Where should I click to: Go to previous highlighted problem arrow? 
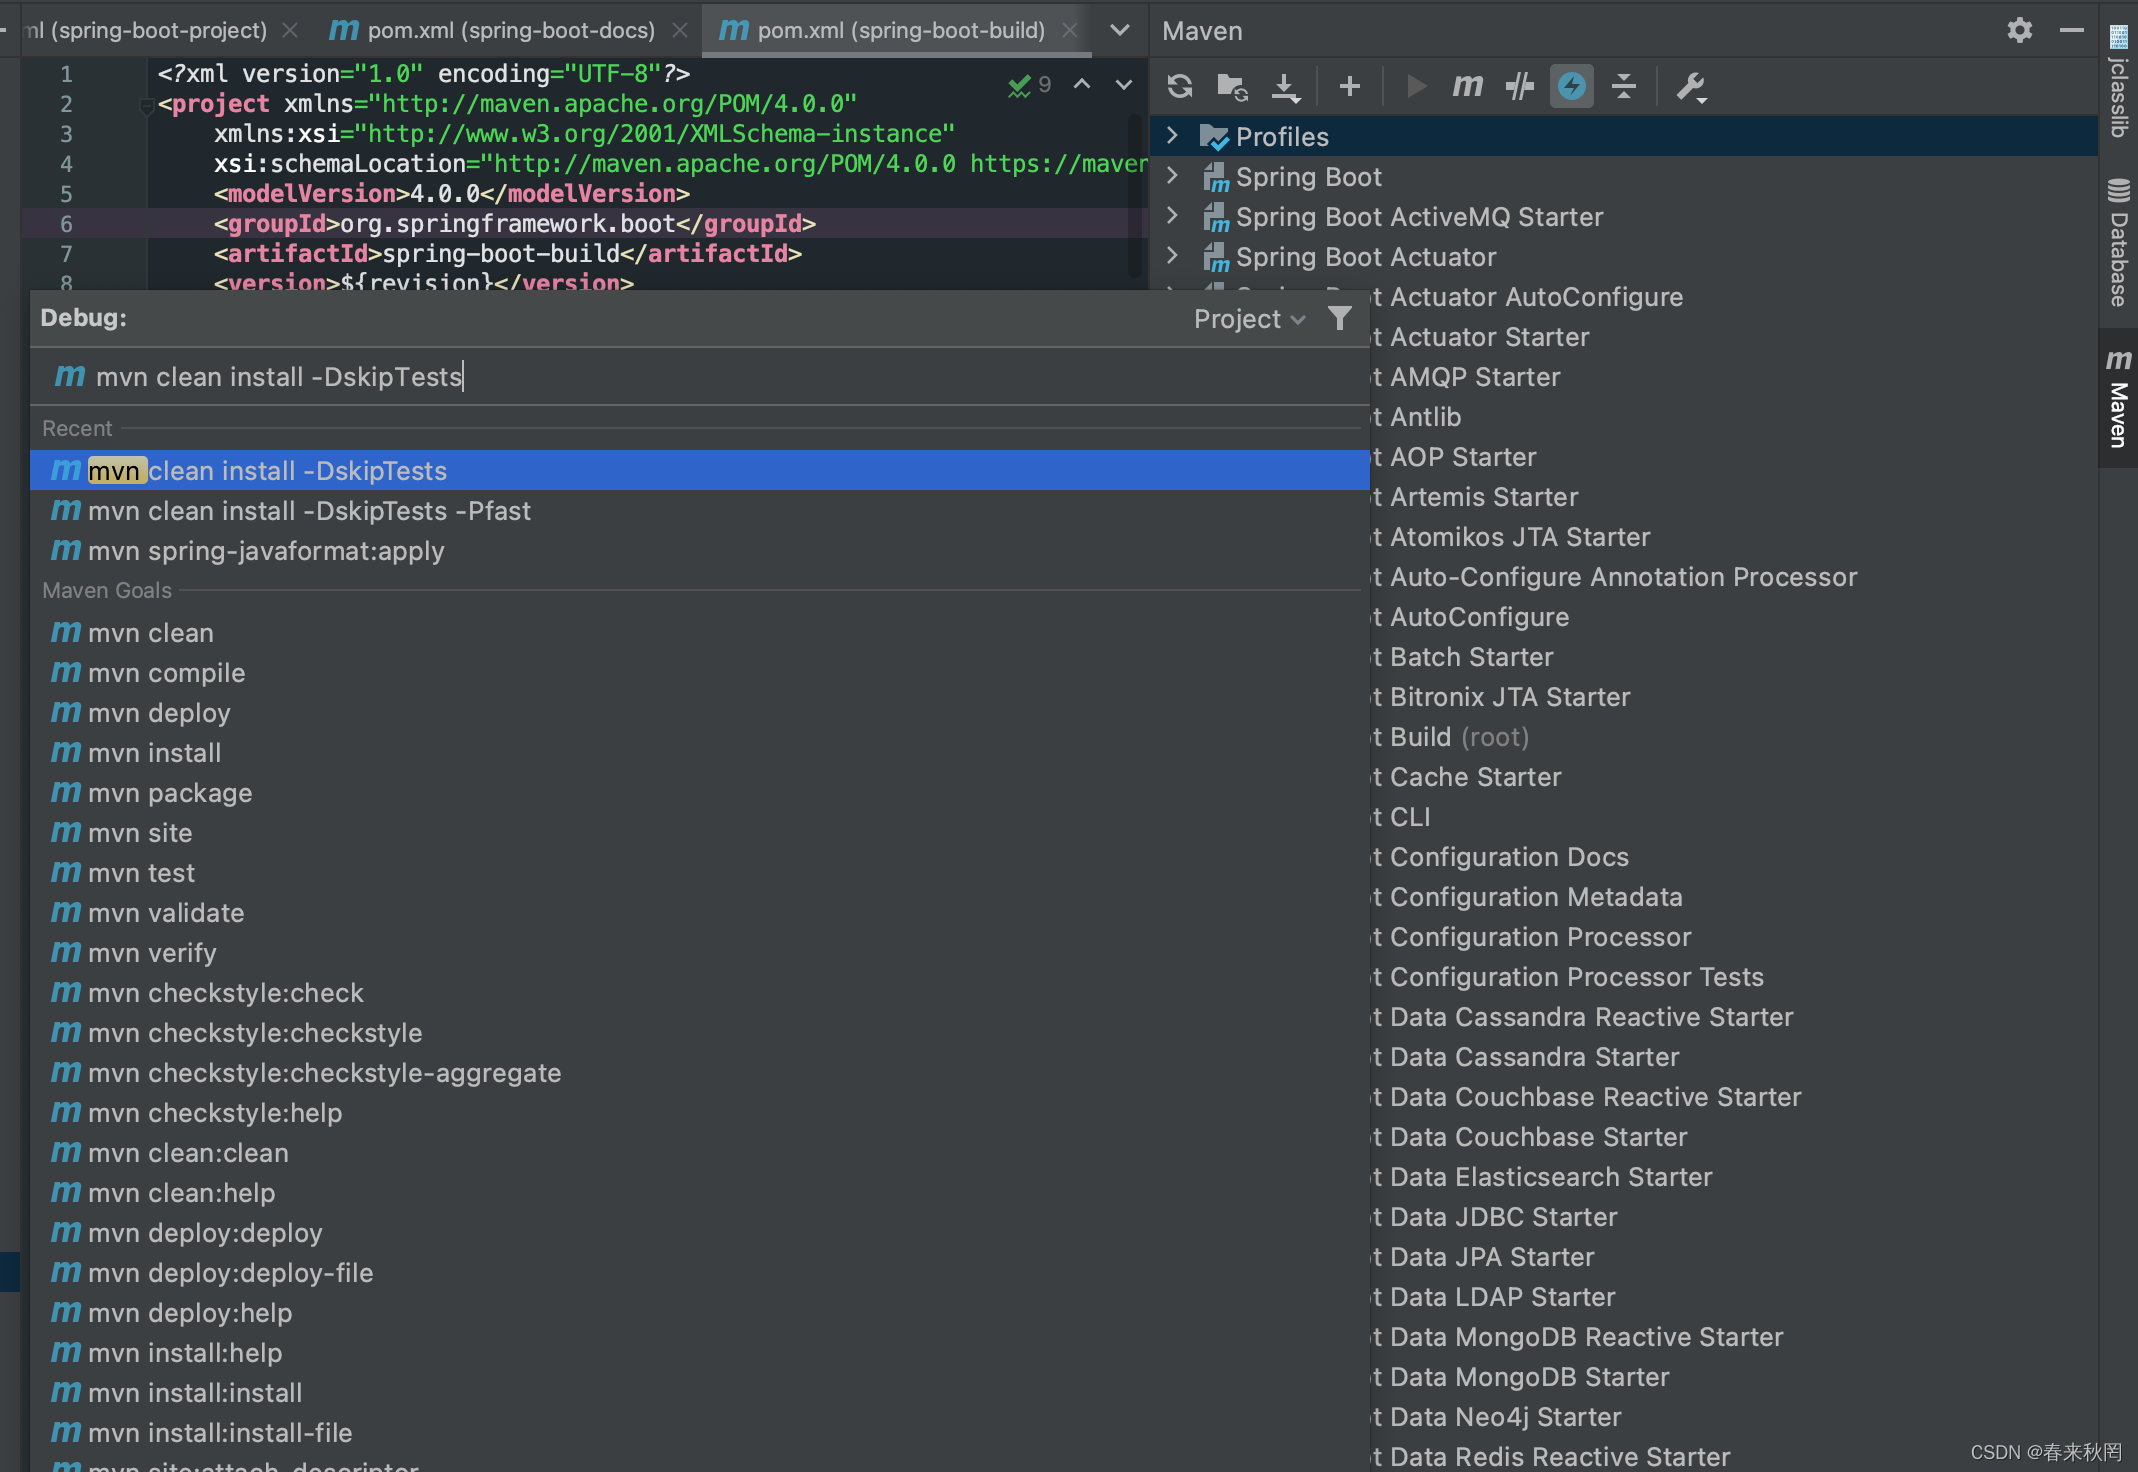(x=1082, y=84)
